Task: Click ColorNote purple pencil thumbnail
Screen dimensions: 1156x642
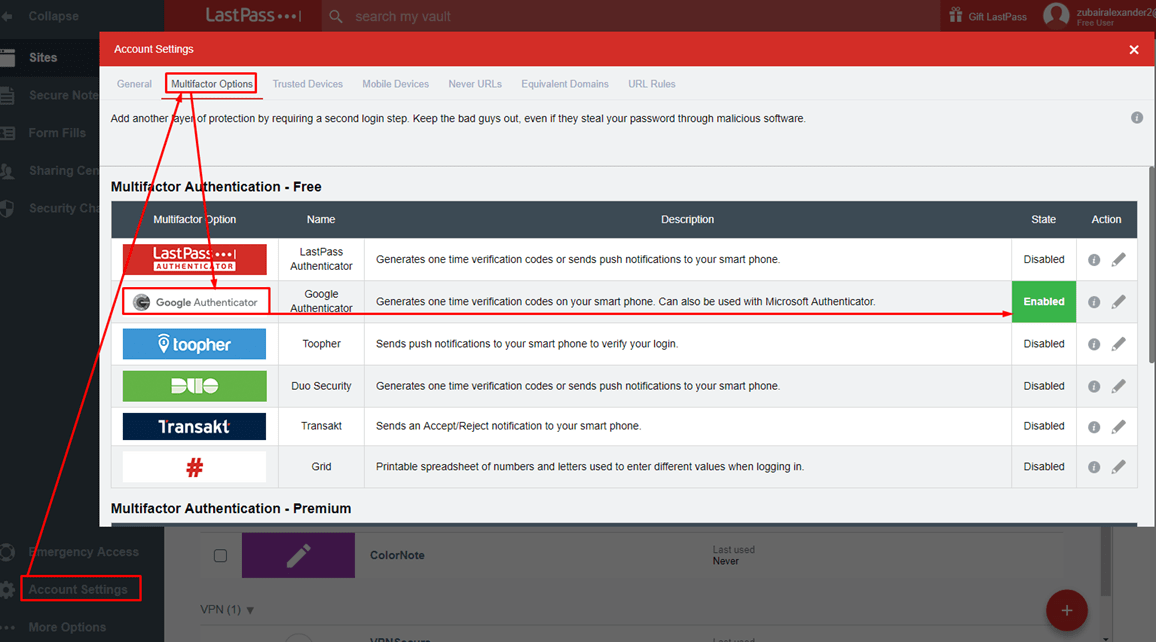Action: coord(298,555)
